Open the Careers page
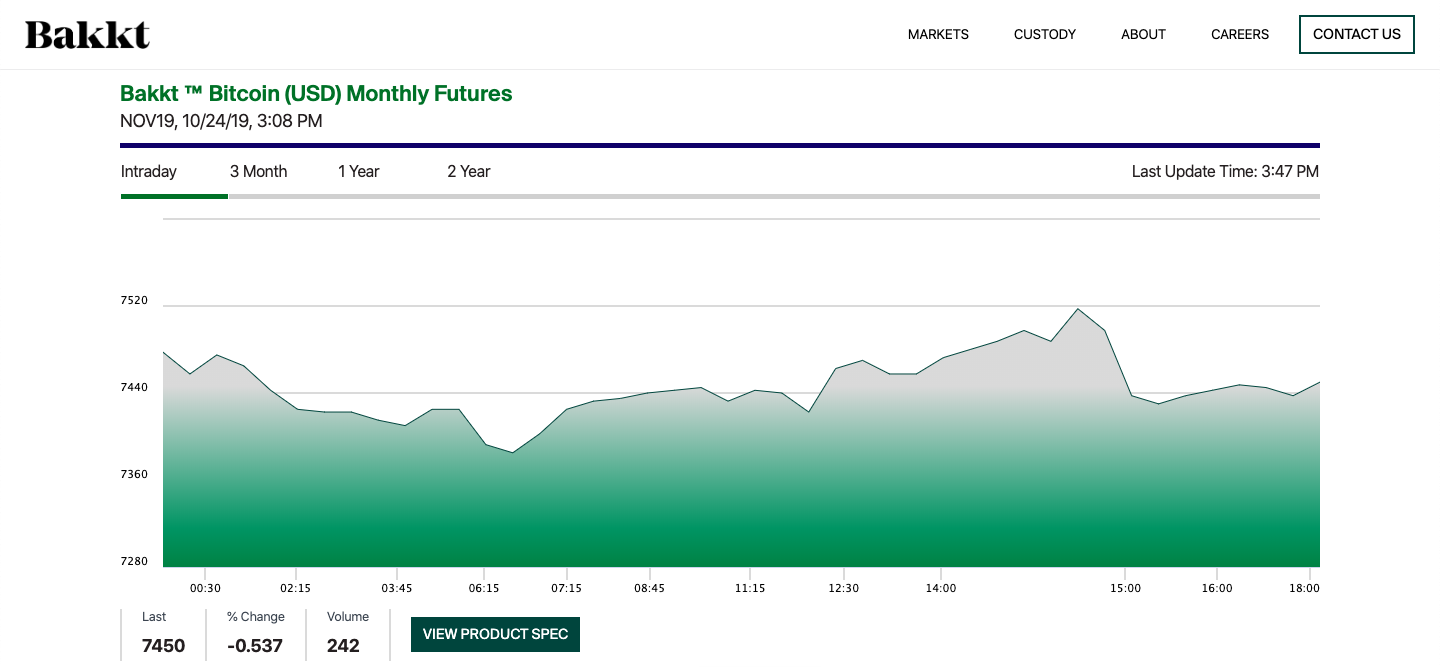This screenshot has height=667, width=1440. (x=1240, y=34)
